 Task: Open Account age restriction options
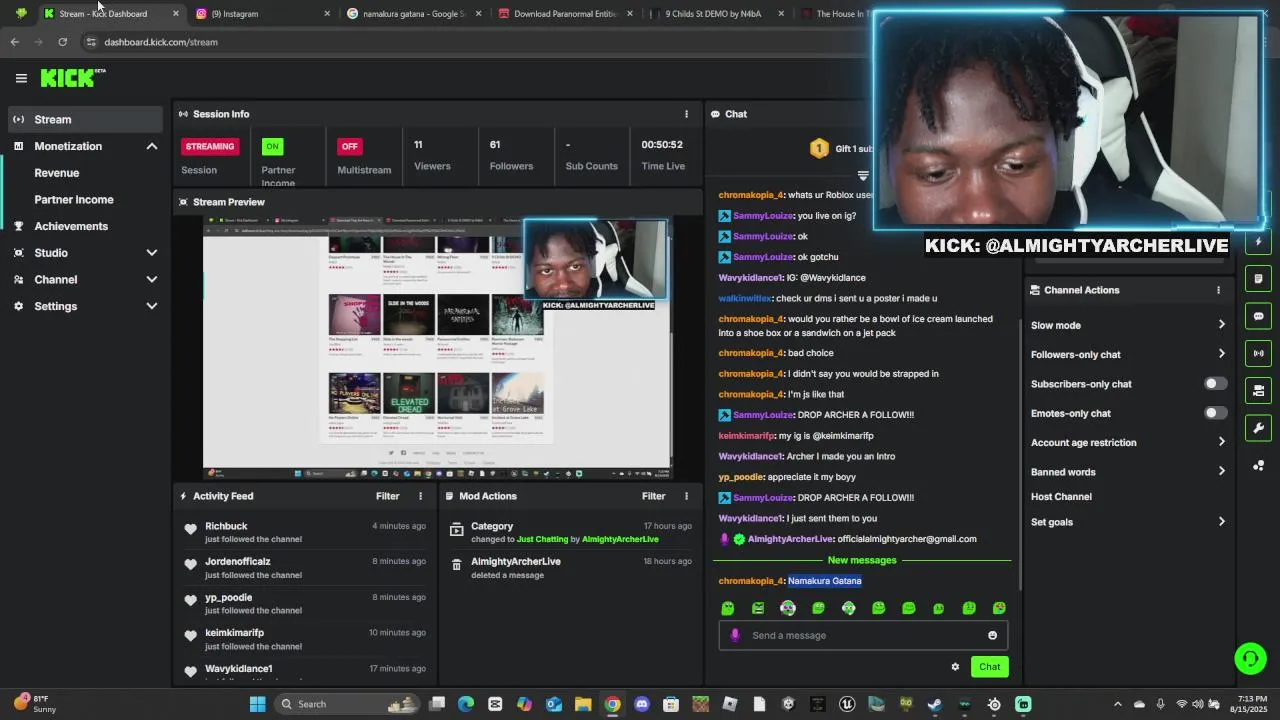(x=1128, y=442)
